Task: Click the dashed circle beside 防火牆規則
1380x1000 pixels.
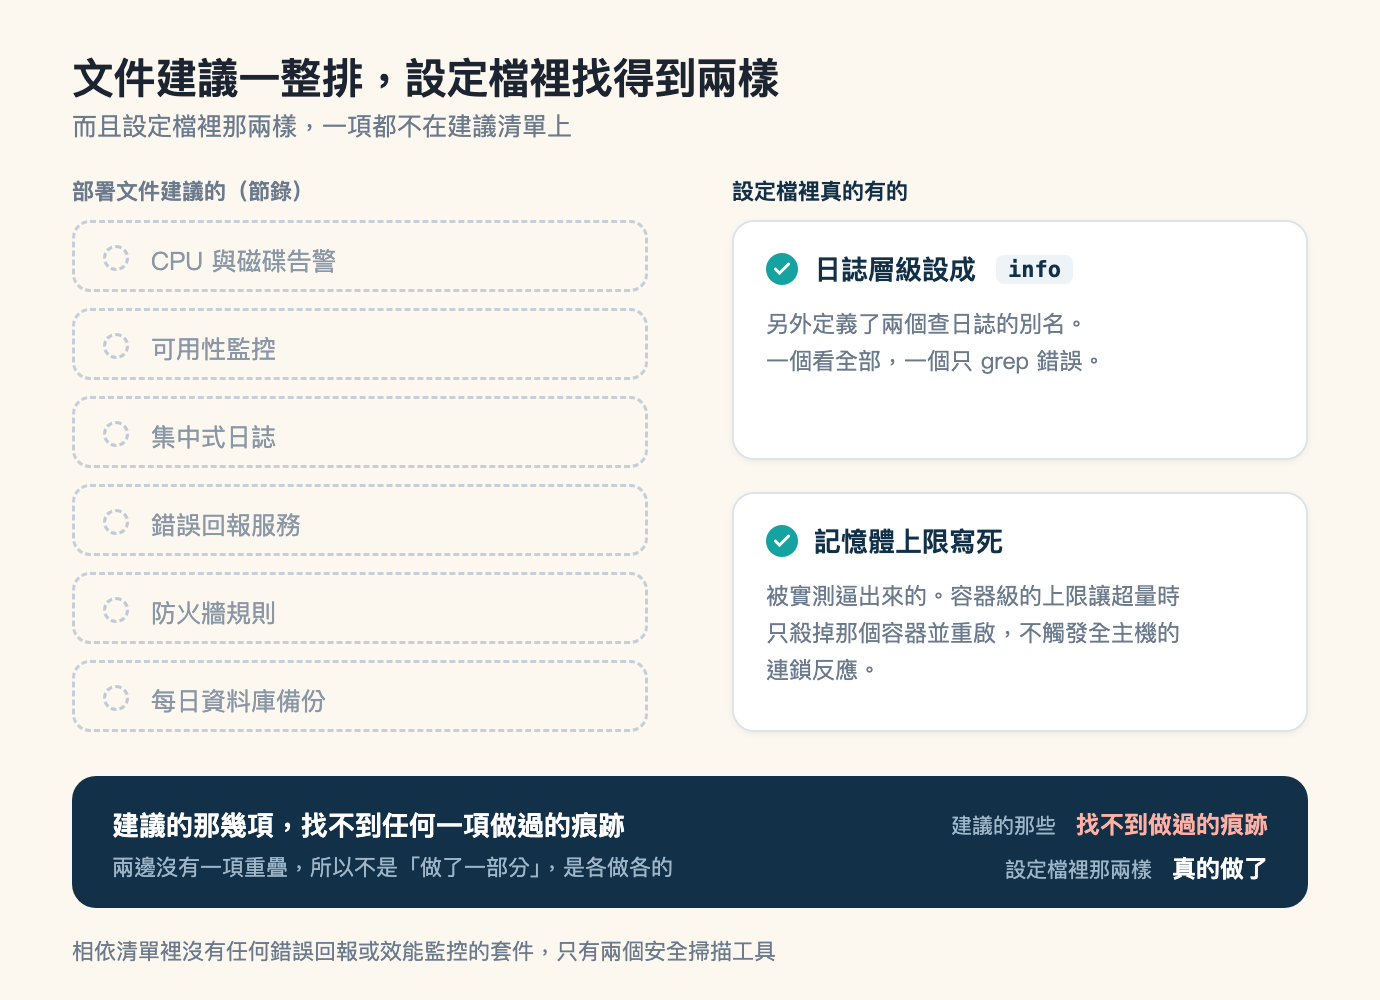Action: [116, 610]
